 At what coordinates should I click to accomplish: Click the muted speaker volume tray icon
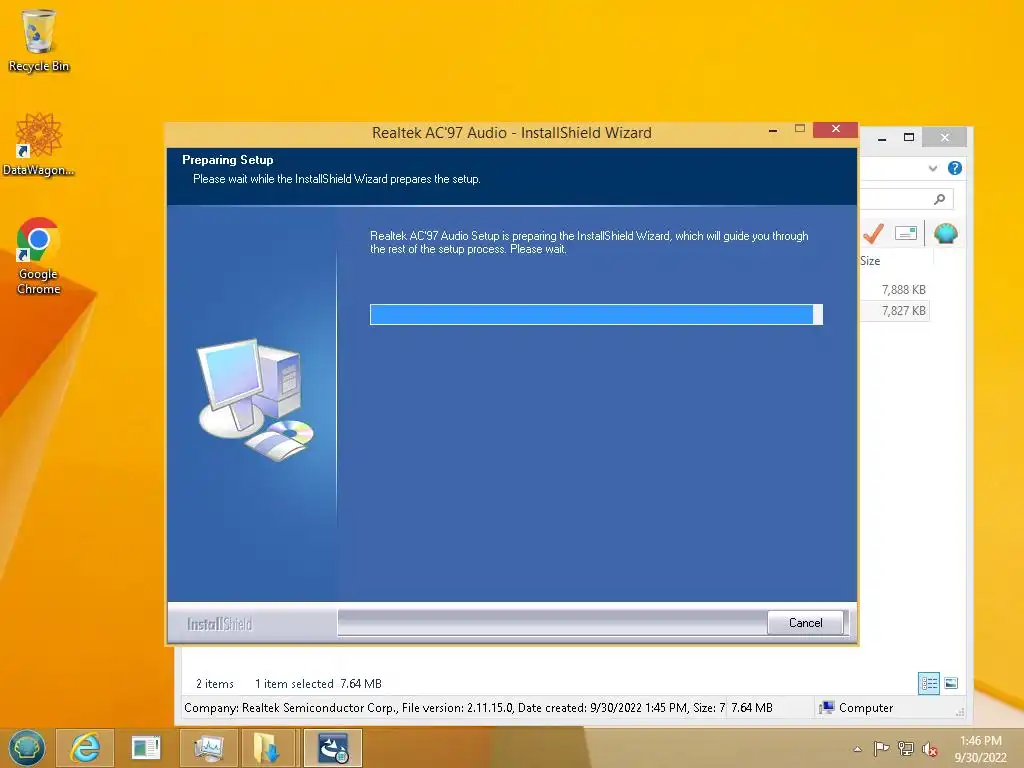tap(929, 749)
